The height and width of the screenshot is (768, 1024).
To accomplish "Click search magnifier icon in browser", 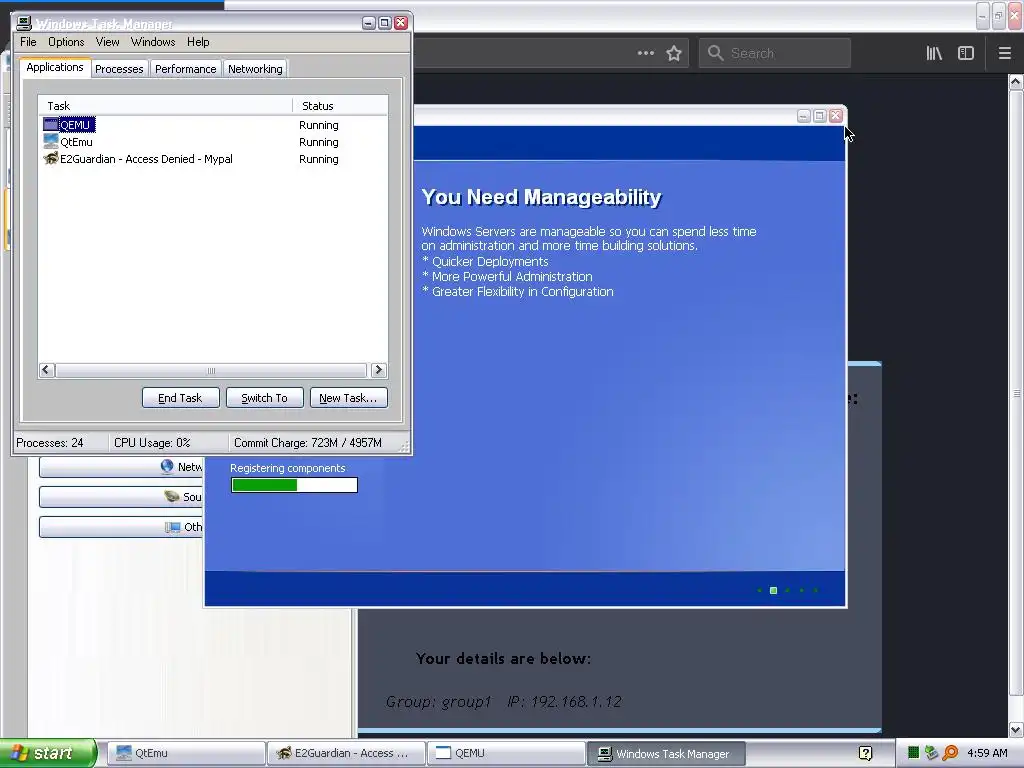I will coord(716,53).
